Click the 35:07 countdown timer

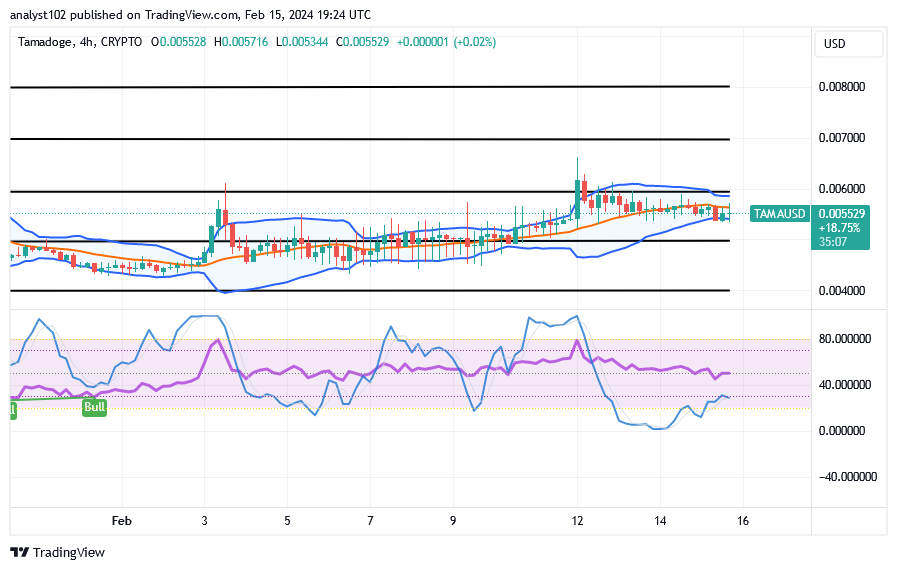[x=833, y=242]
